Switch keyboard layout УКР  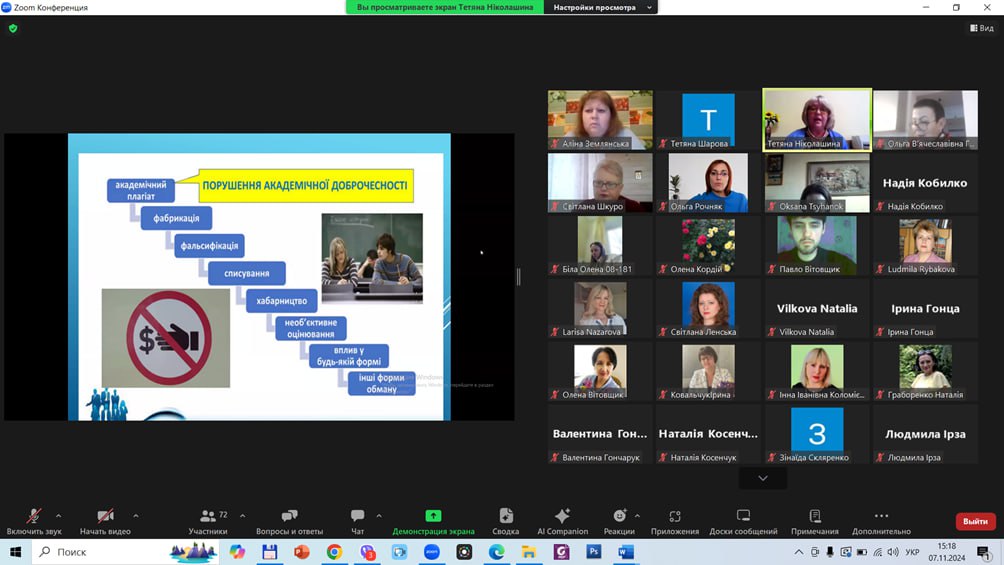click(912, 552)
